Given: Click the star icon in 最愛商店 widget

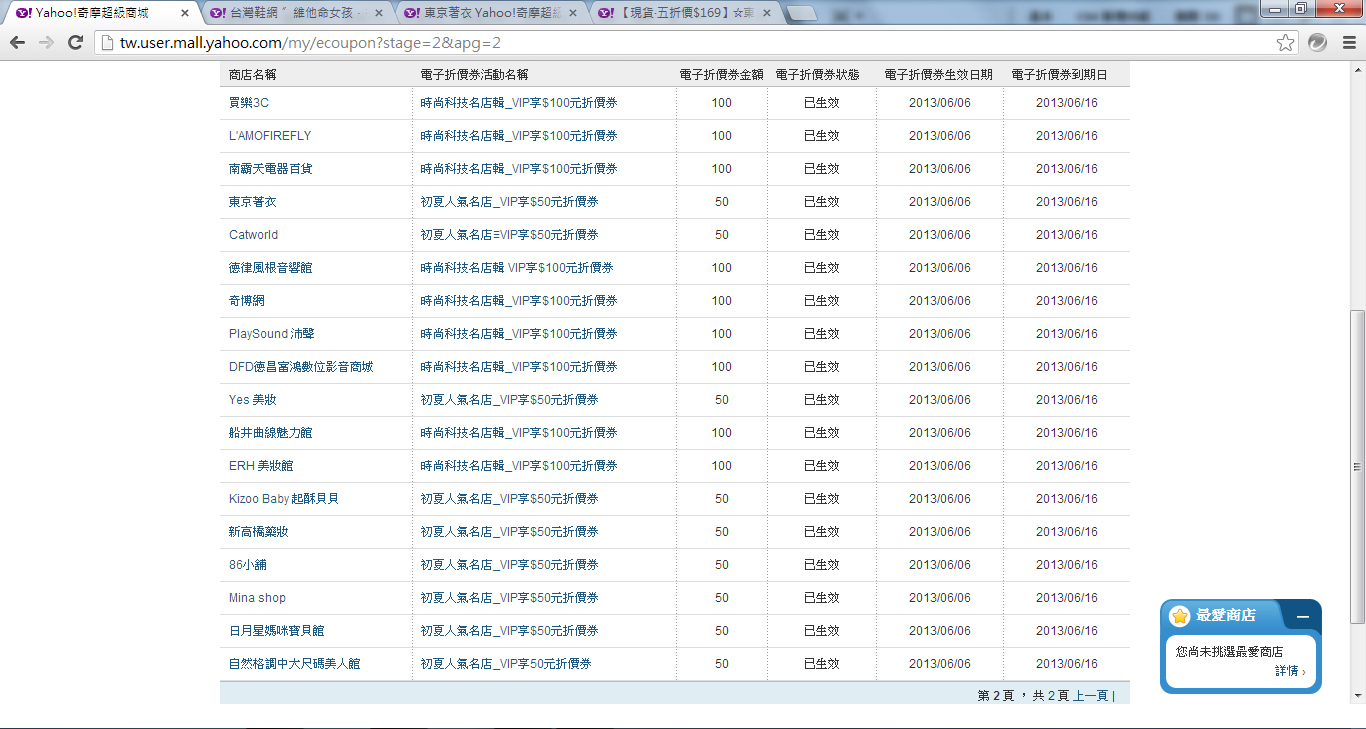Looking at the screenshot, I should coord(1180,616).
